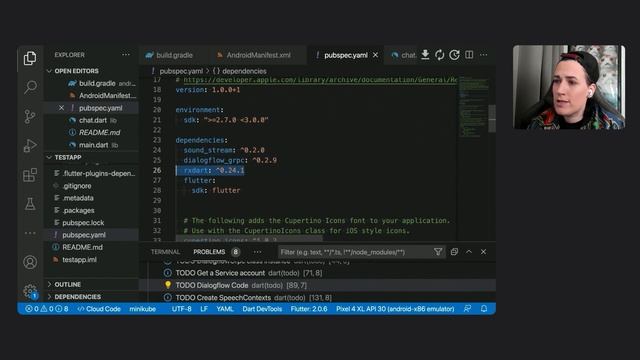Open .flutter-plugins-dependencies file
Image resolution: width=640 pixels, height=360 pixels.
pos(98,173)
